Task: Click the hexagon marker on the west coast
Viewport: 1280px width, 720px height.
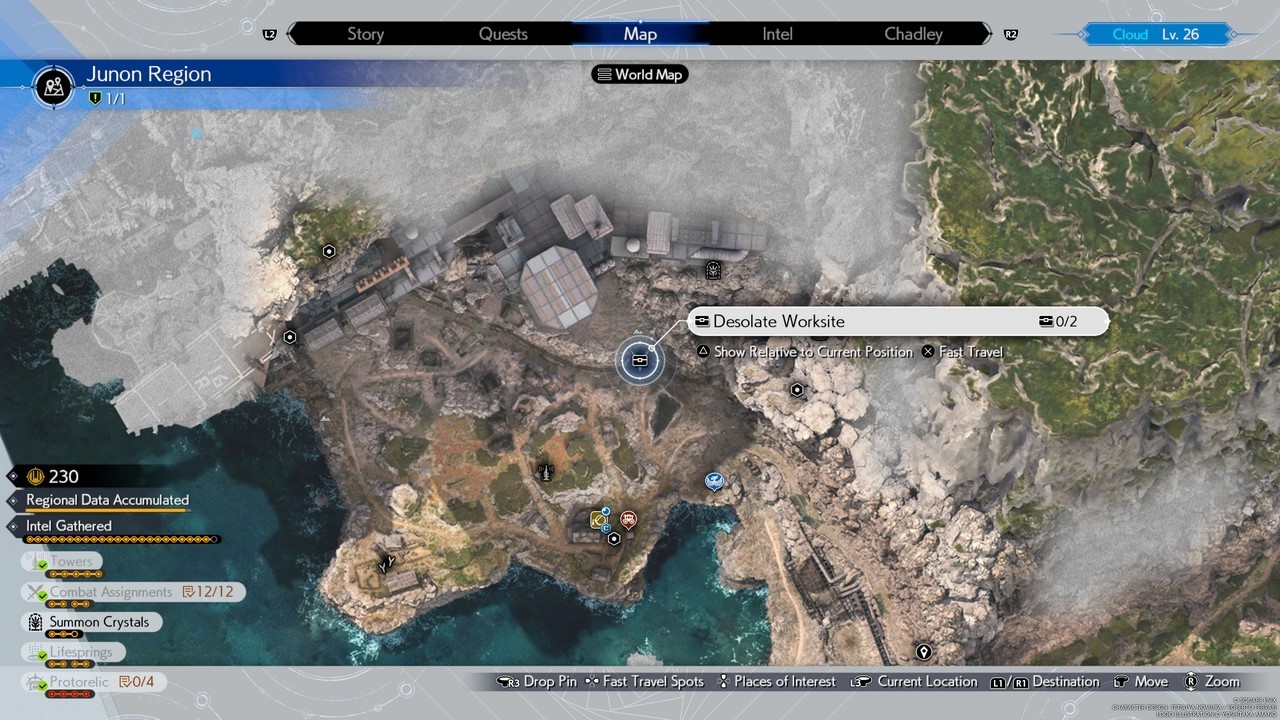Action: tap(290, 338)
